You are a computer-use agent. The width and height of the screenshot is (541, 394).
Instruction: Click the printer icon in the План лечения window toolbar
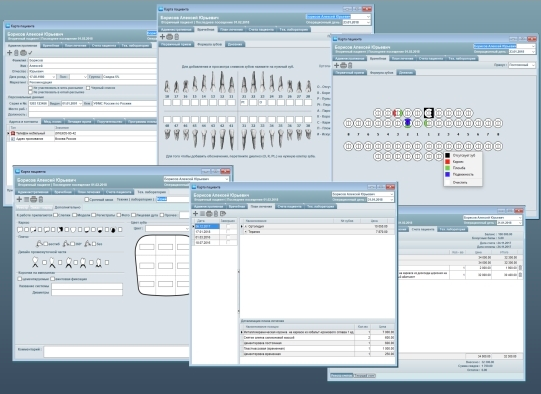tap(209, 214)
